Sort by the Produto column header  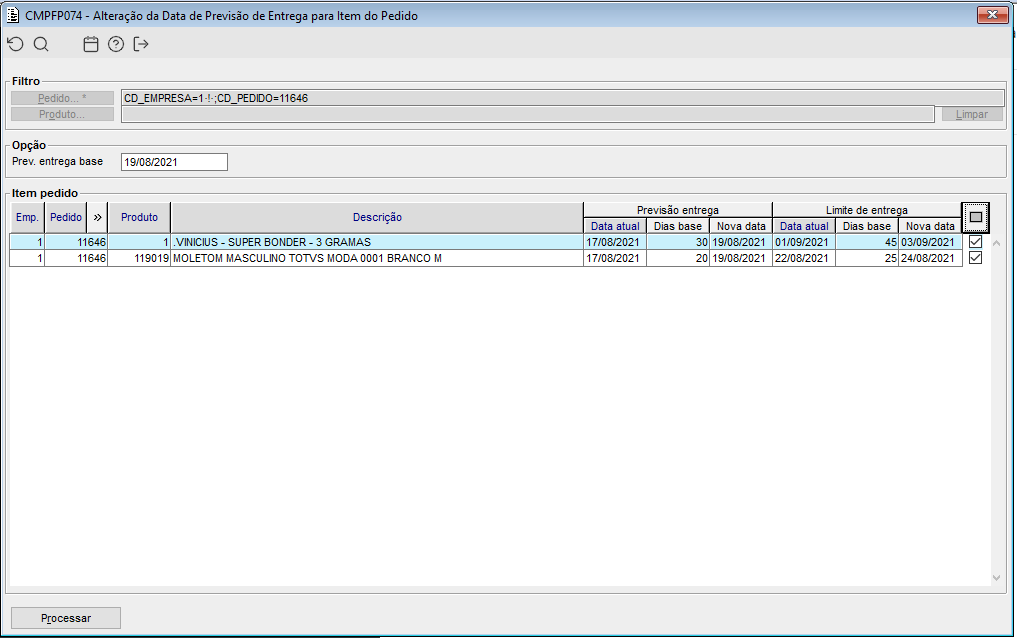click(139, 217)
